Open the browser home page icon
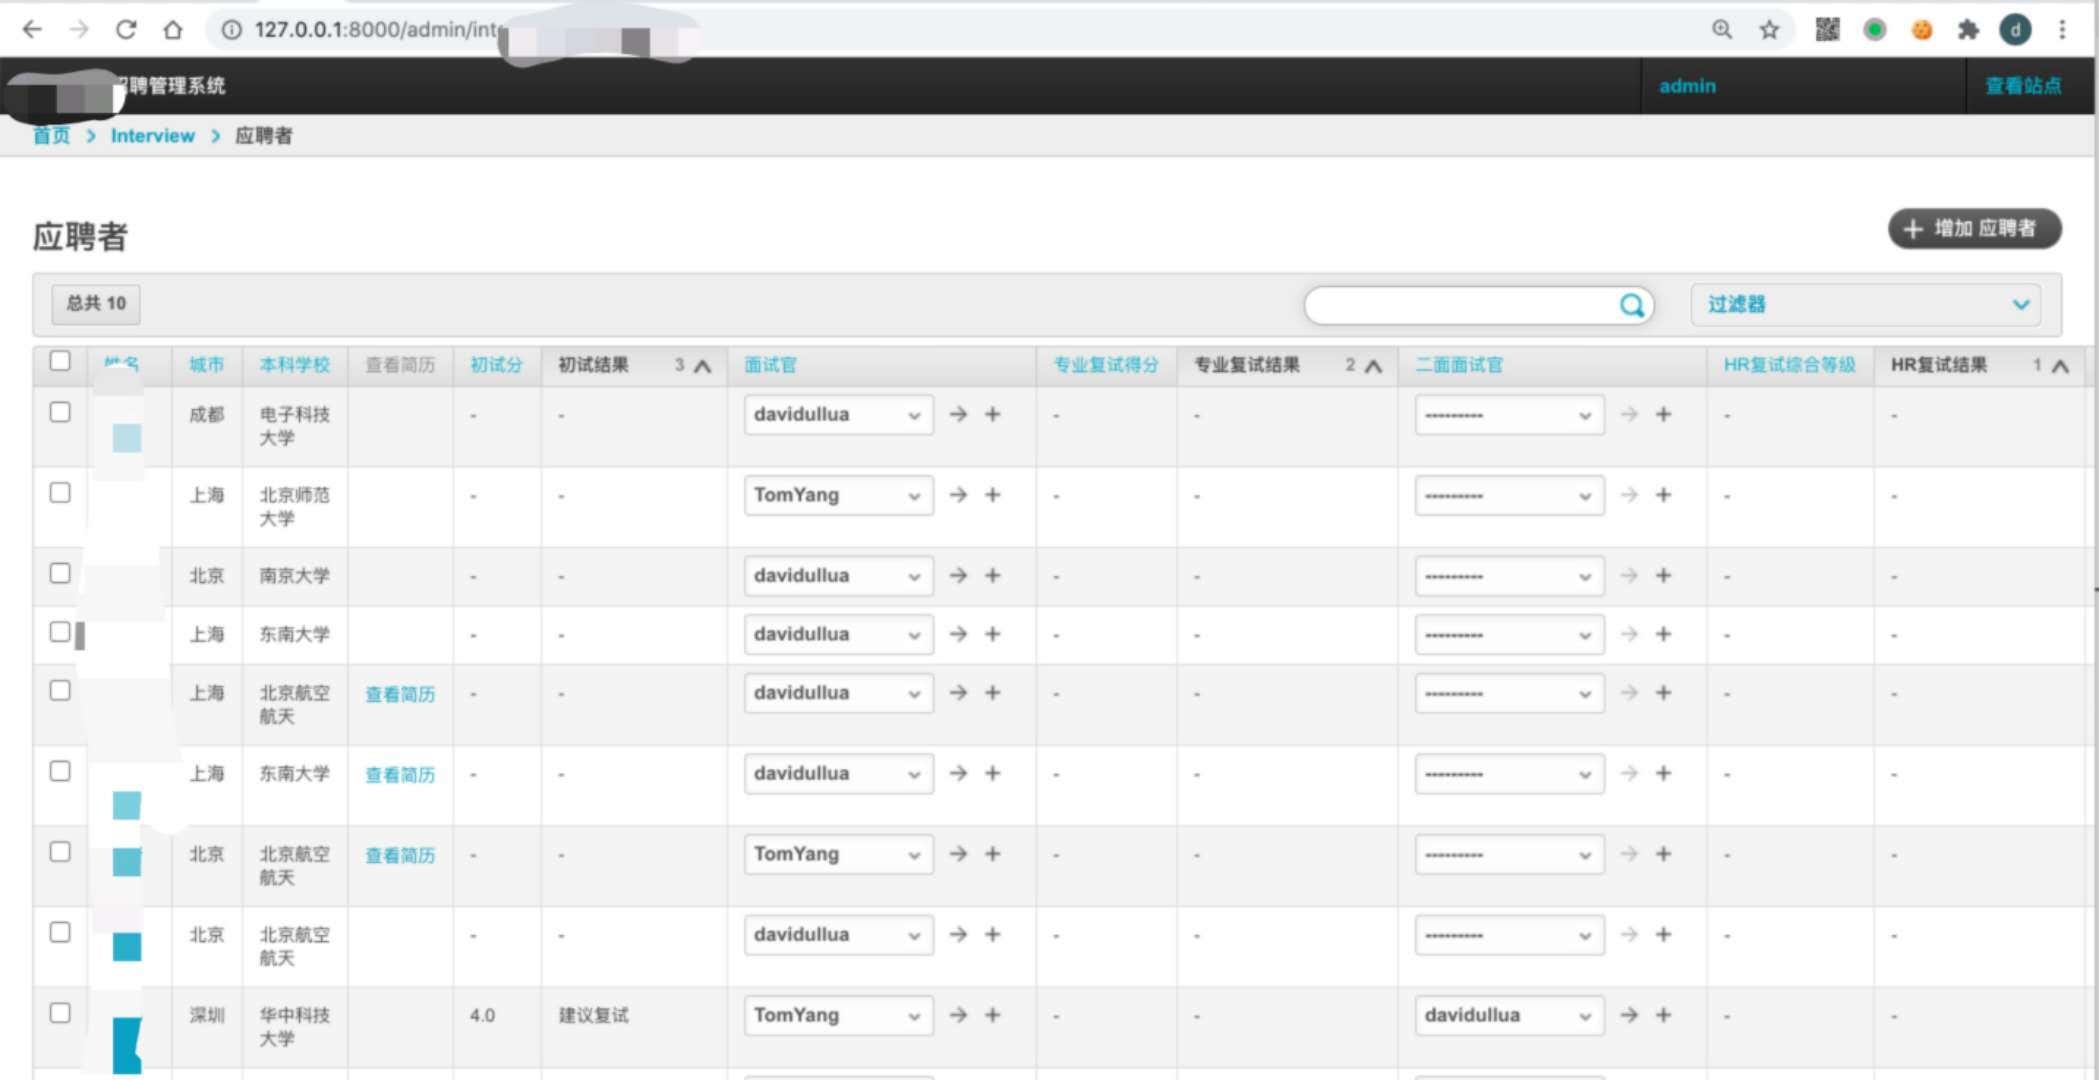Image resolution: width=2099 pixels, height=1080 pixels. [173, 30]
